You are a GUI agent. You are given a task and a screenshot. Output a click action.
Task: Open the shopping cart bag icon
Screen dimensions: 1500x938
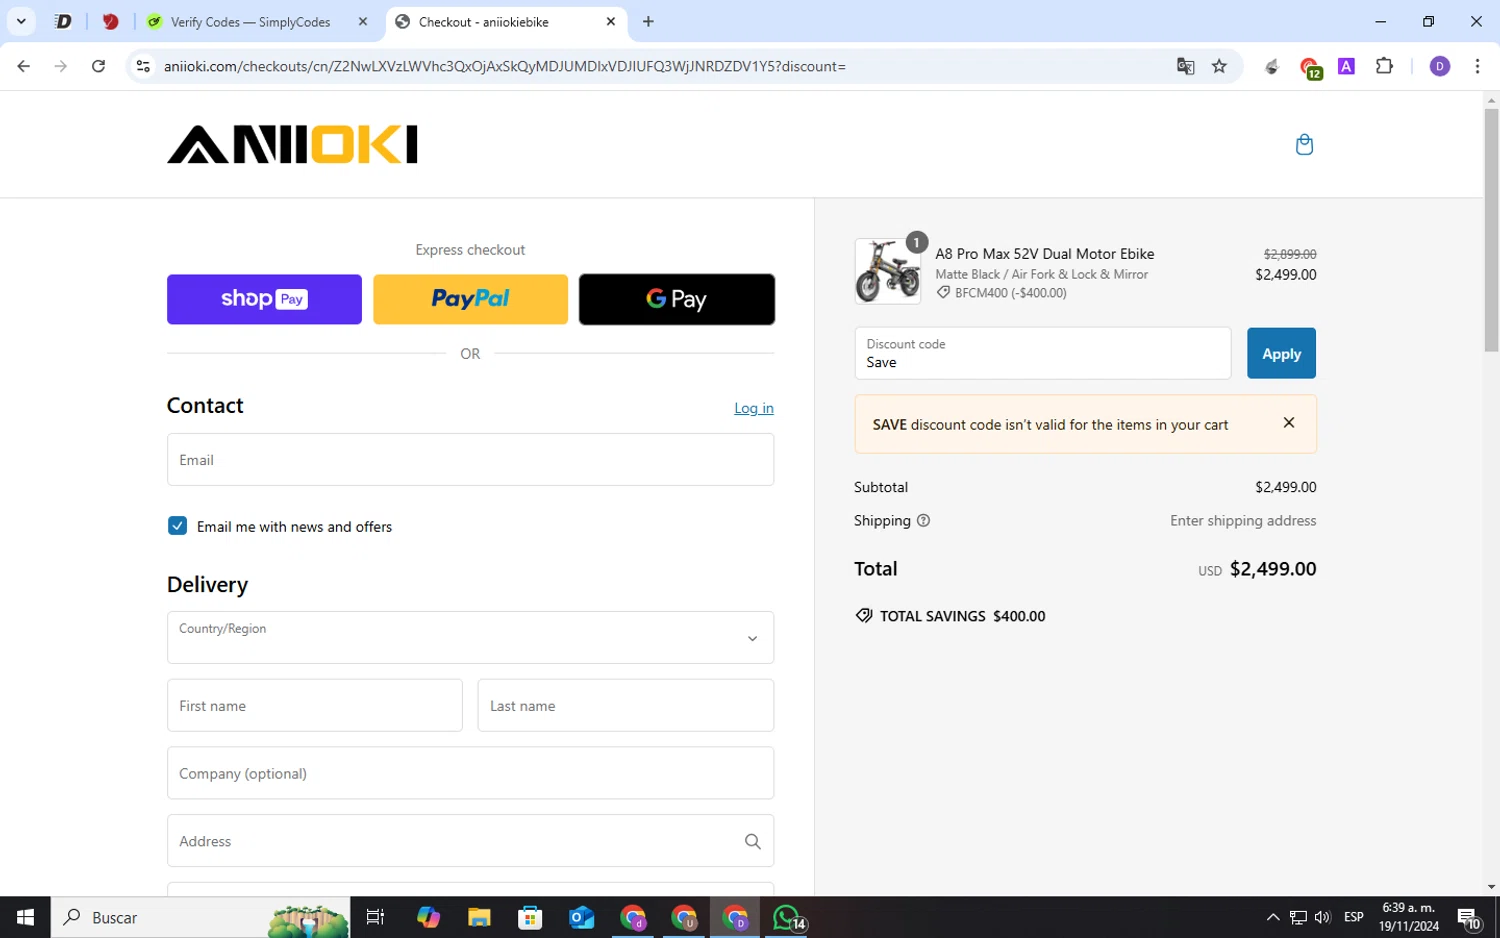1304,145
